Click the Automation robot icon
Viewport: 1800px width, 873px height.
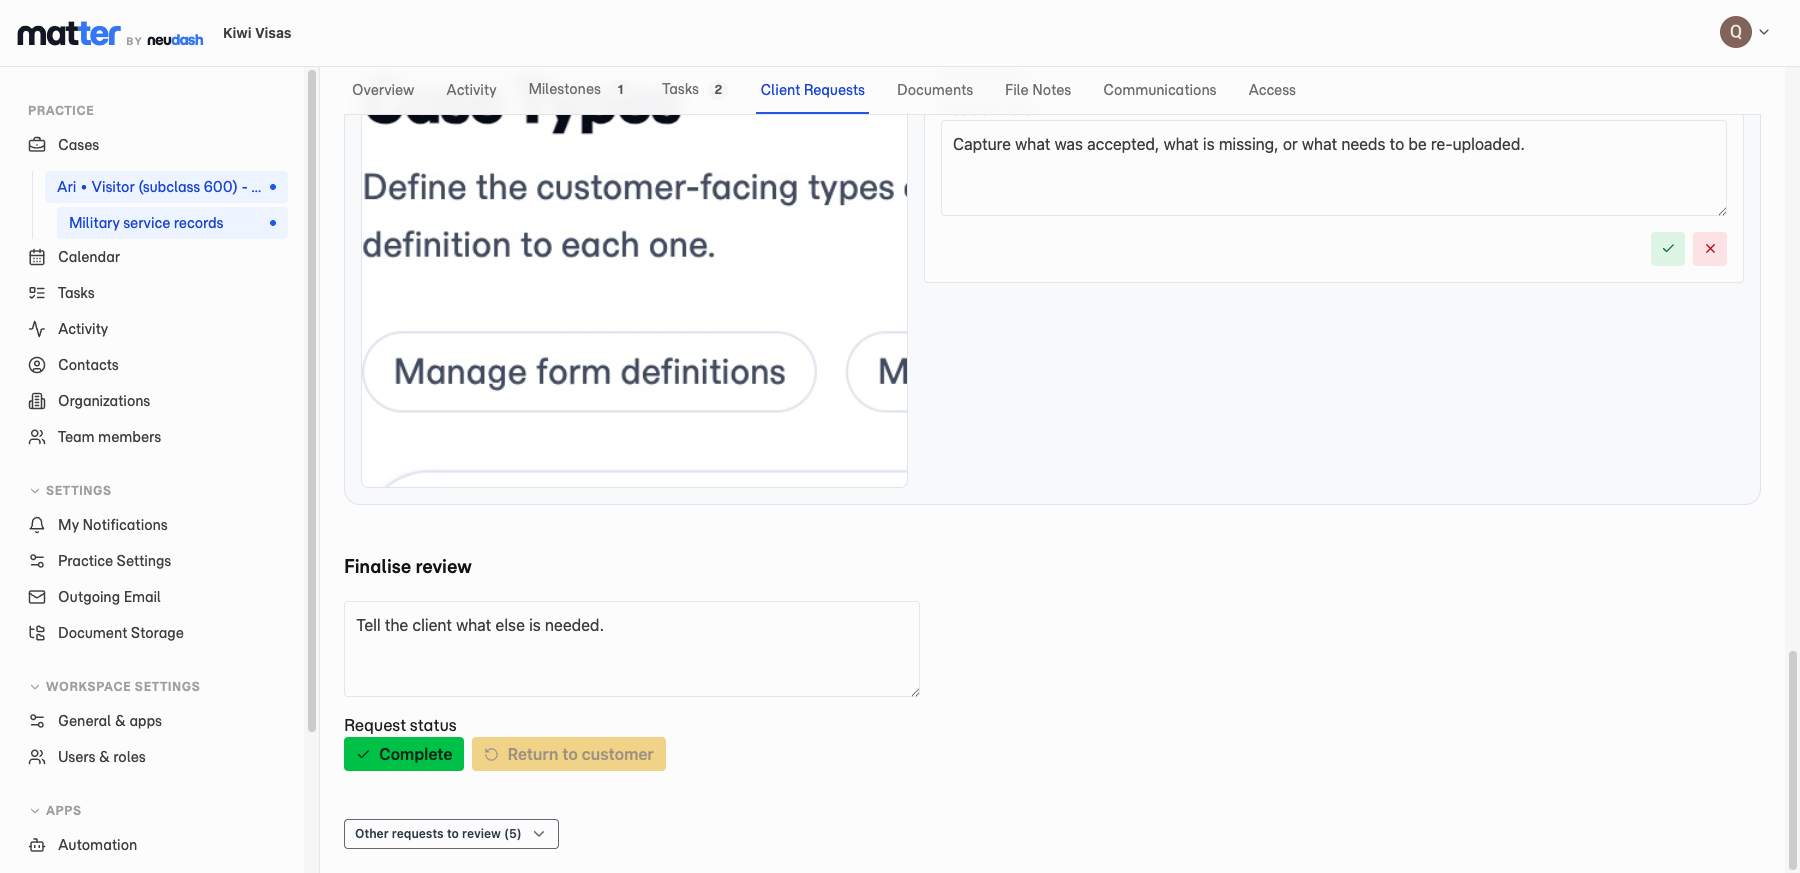[37, 845]
